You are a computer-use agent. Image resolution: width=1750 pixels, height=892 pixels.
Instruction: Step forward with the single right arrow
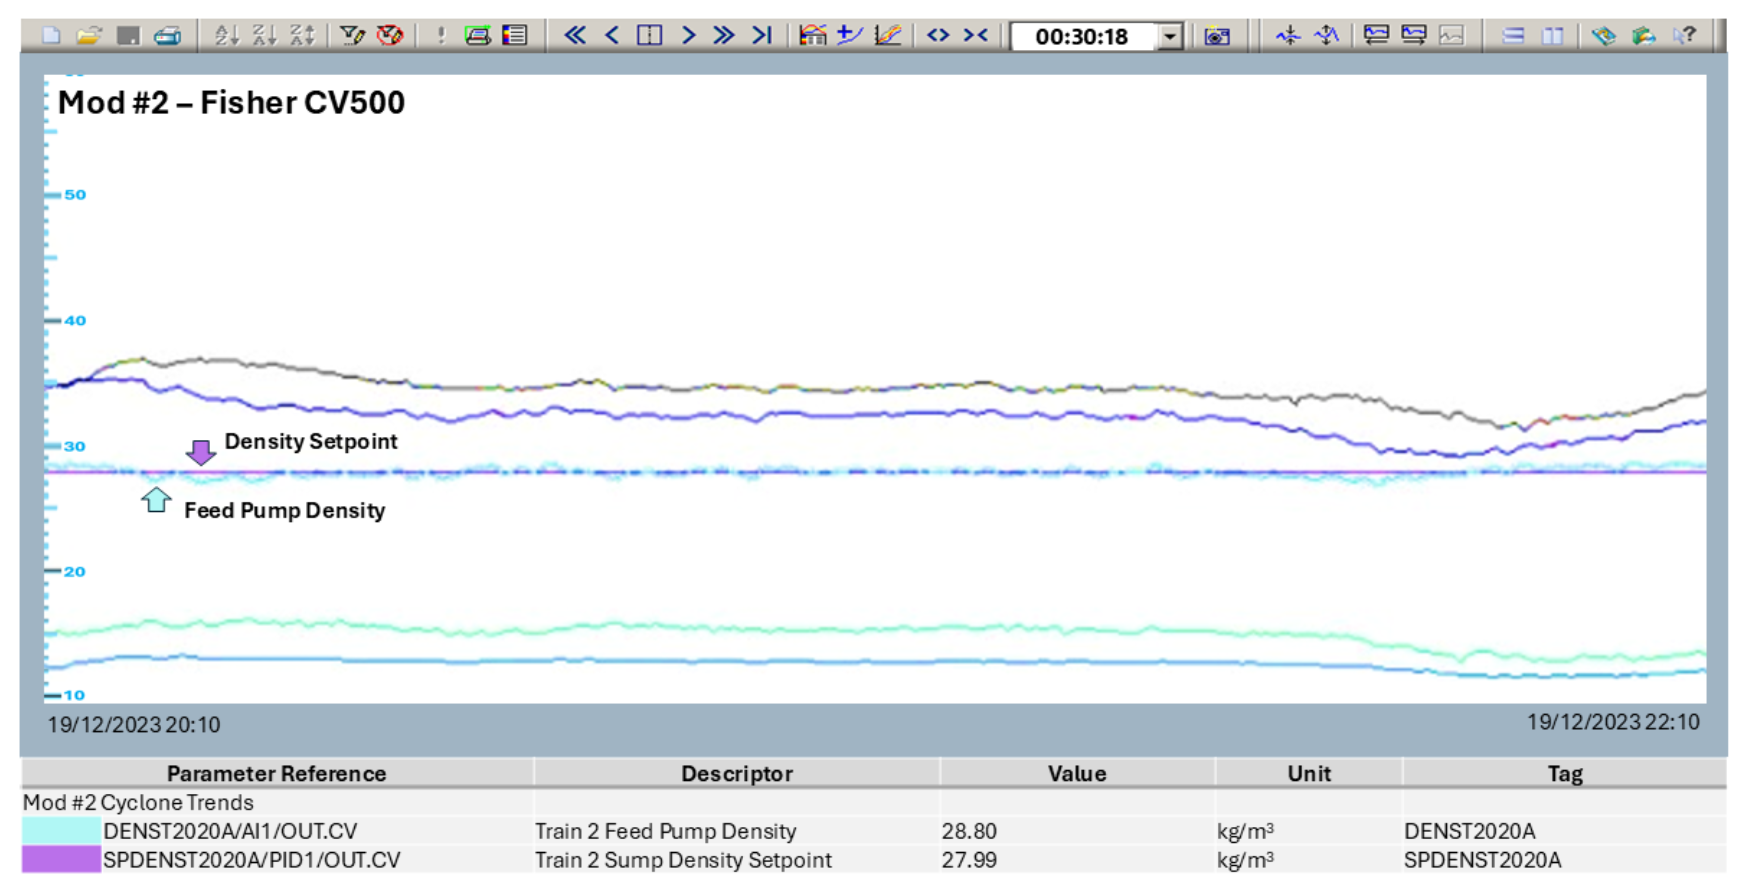(688, 36)
